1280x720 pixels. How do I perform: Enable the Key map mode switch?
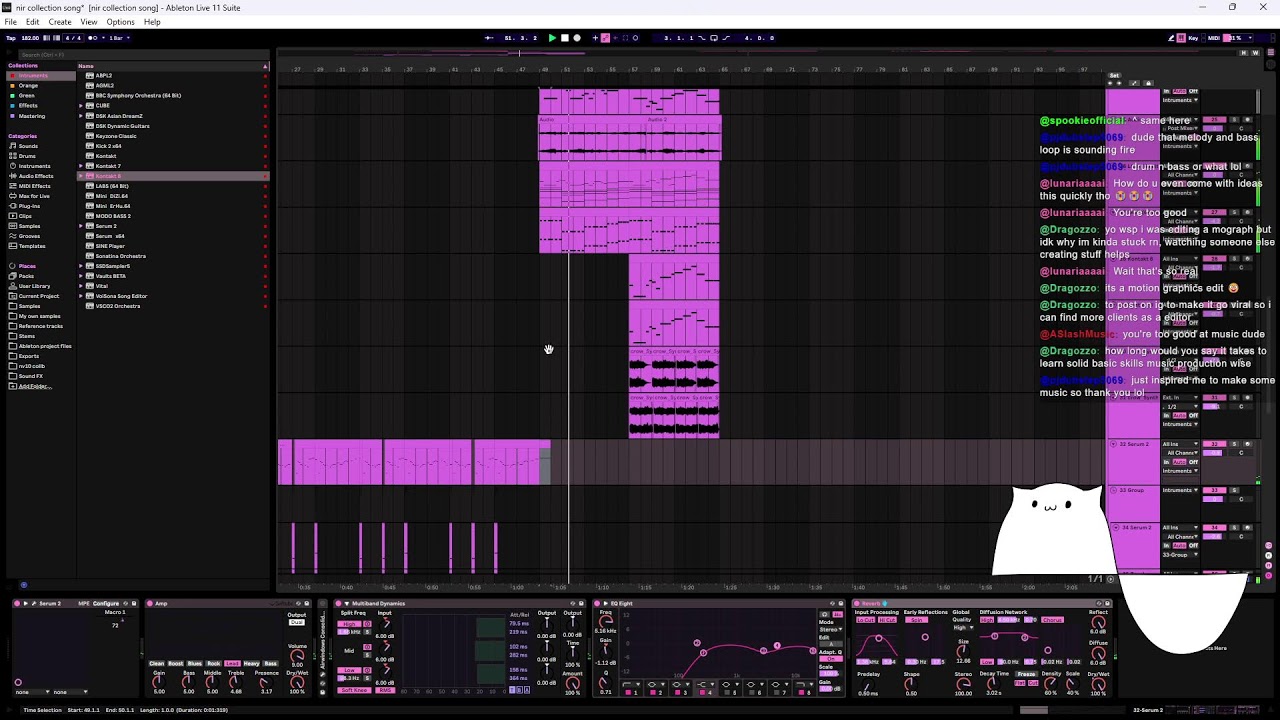tap(1193, 38)
